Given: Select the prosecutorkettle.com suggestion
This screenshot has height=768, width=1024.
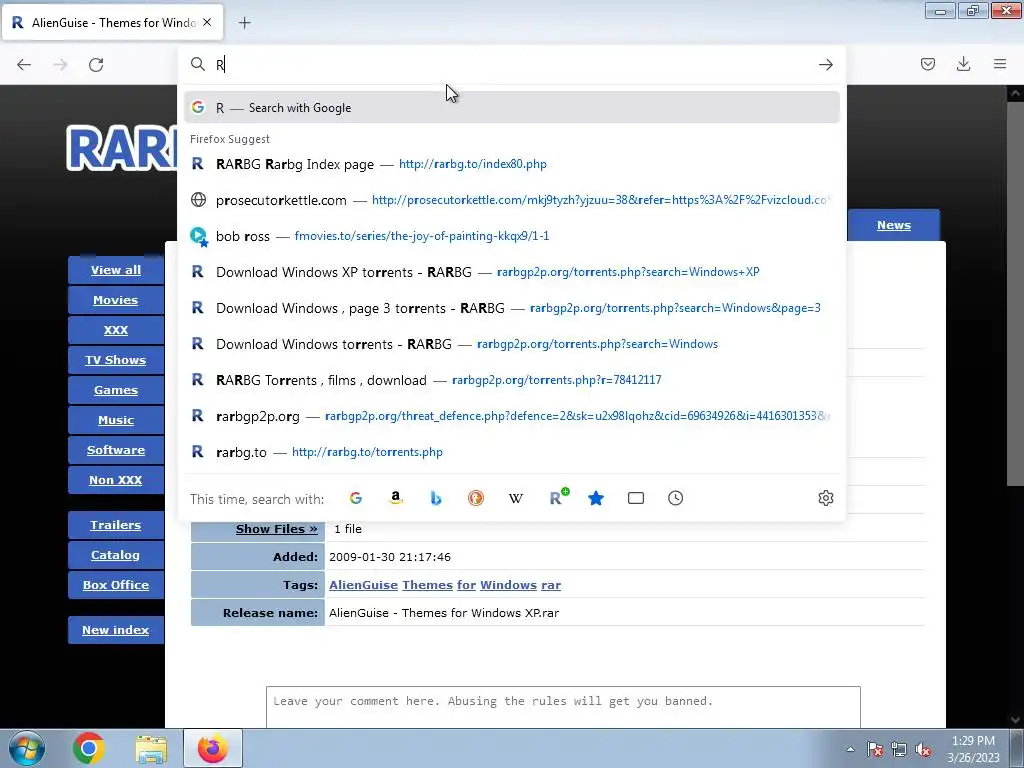Looking at the screenshot, I should click(511, 200).
